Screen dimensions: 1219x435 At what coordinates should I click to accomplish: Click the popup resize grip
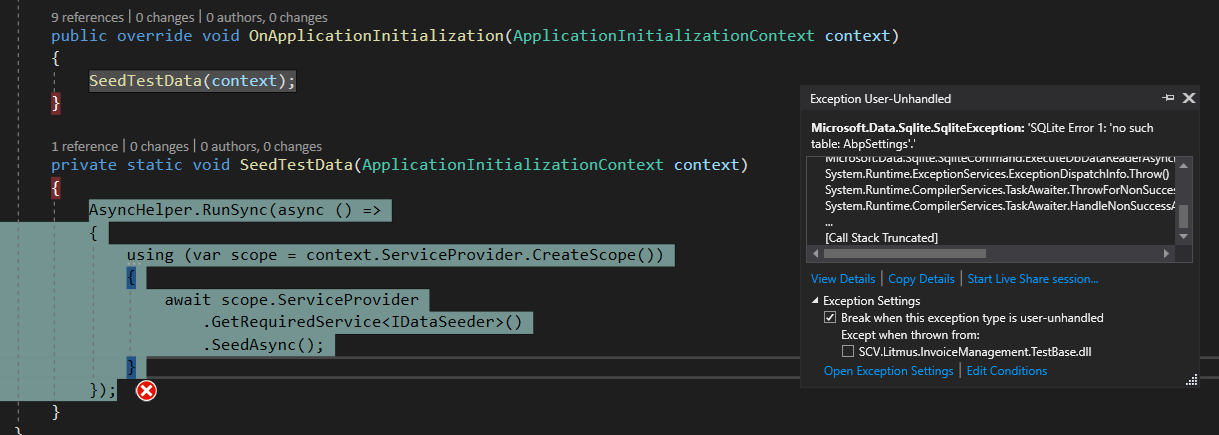tap(1191, 379)
